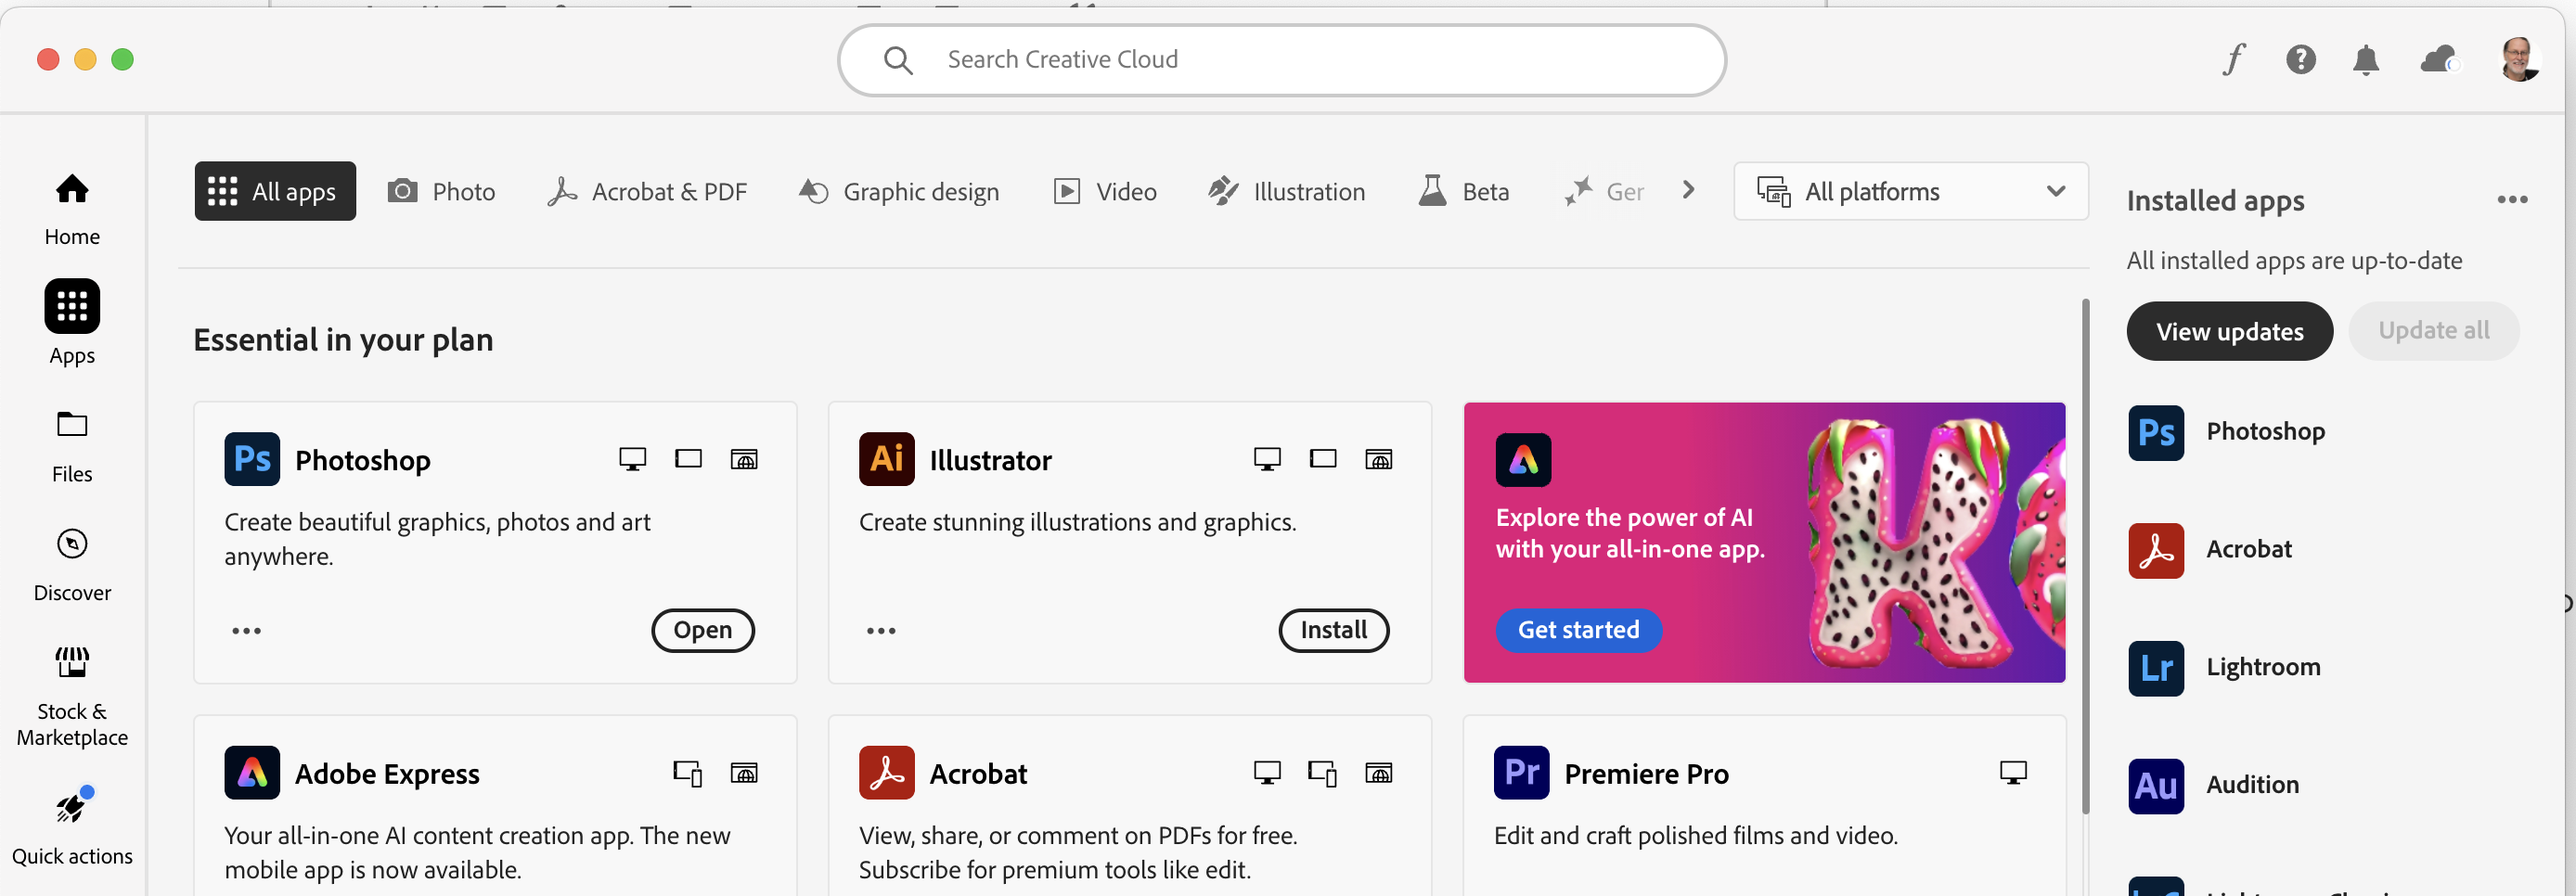Install Illustrator
The image size is (2576, 896).
coord(1334,630)
